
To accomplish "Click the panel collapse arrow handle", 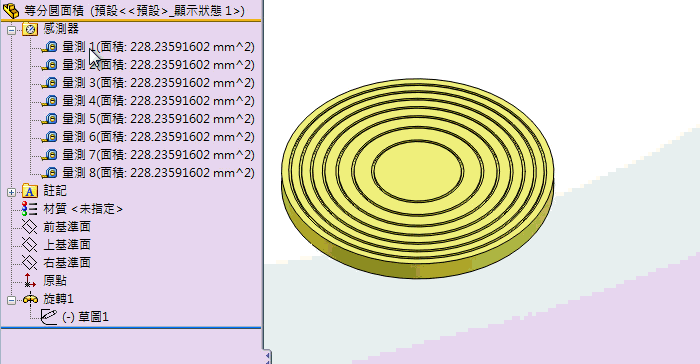I will [x=267, y=356].
